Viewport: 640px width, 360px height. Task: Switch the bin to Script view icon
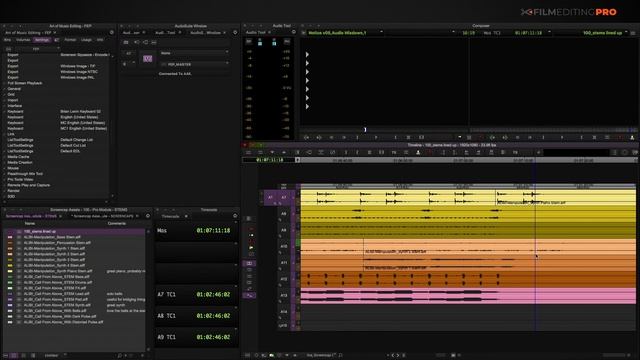click(x=33, y=356)
